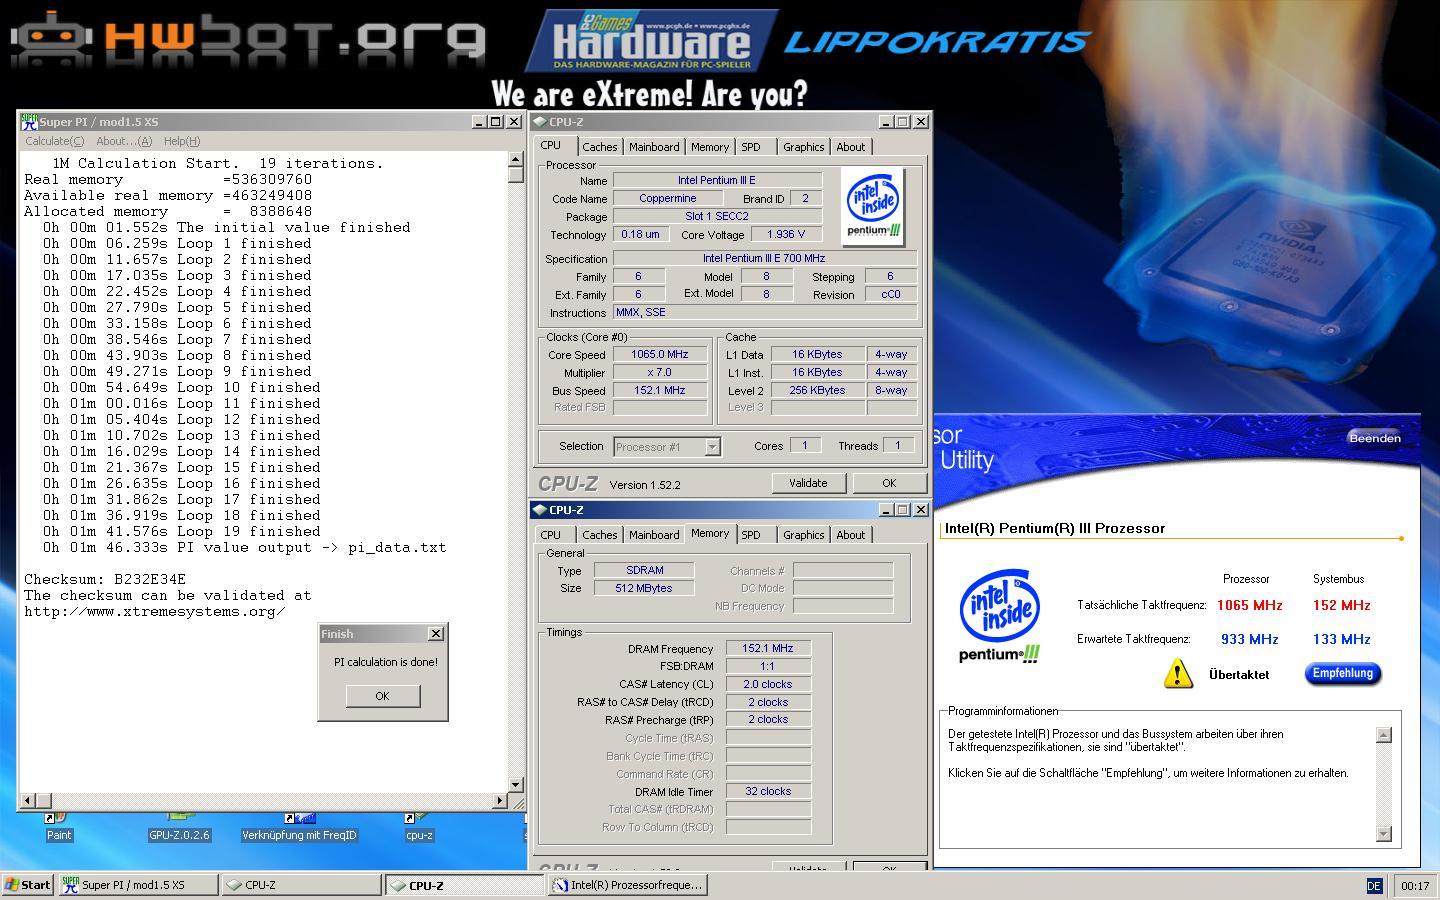Open the Verknüpfung mit FreqID desktop shortcut
Image resolution: width=1440 pixels, height=900 pixels.
299,828
